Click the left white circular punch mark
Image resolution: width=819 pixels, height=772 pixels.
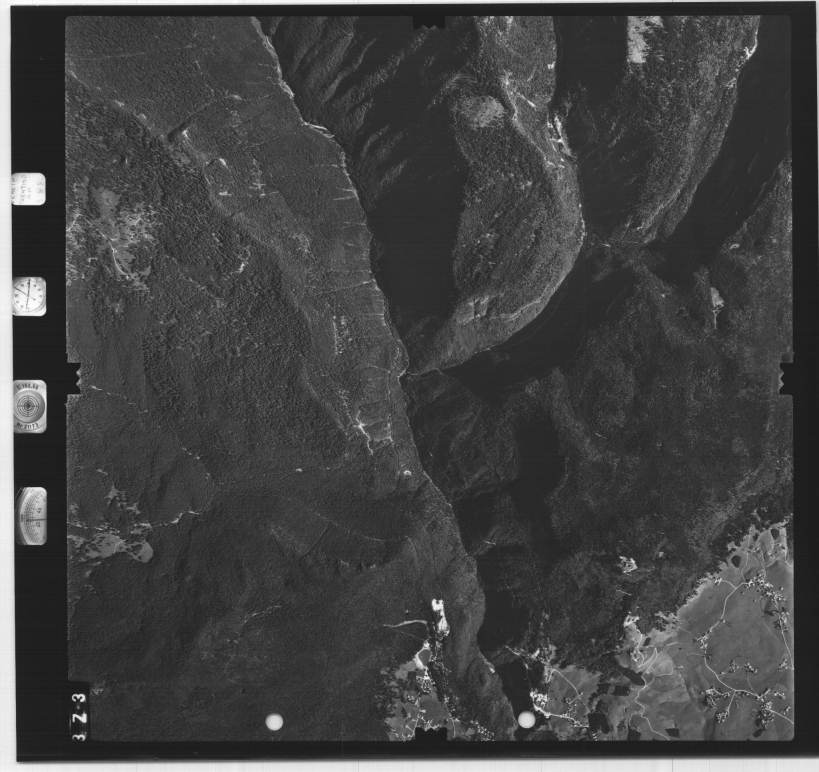coord(274,721)
